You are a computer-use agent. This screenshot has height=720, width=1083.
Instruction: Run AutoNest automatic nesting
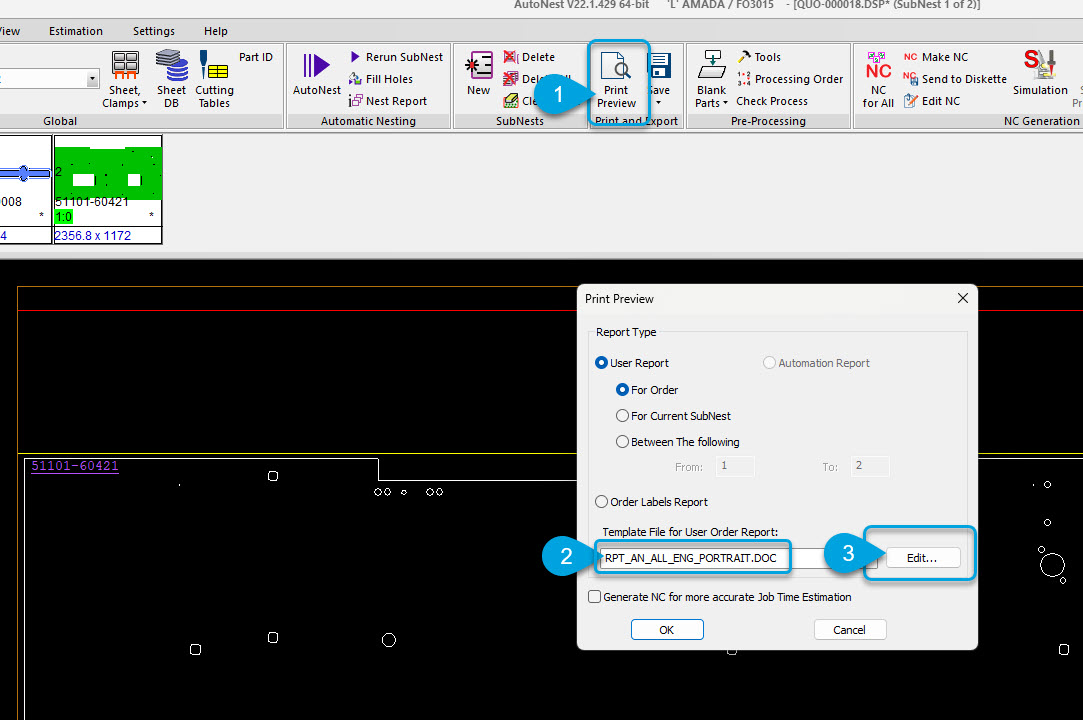pyautogui.click(x=316, y=75)
